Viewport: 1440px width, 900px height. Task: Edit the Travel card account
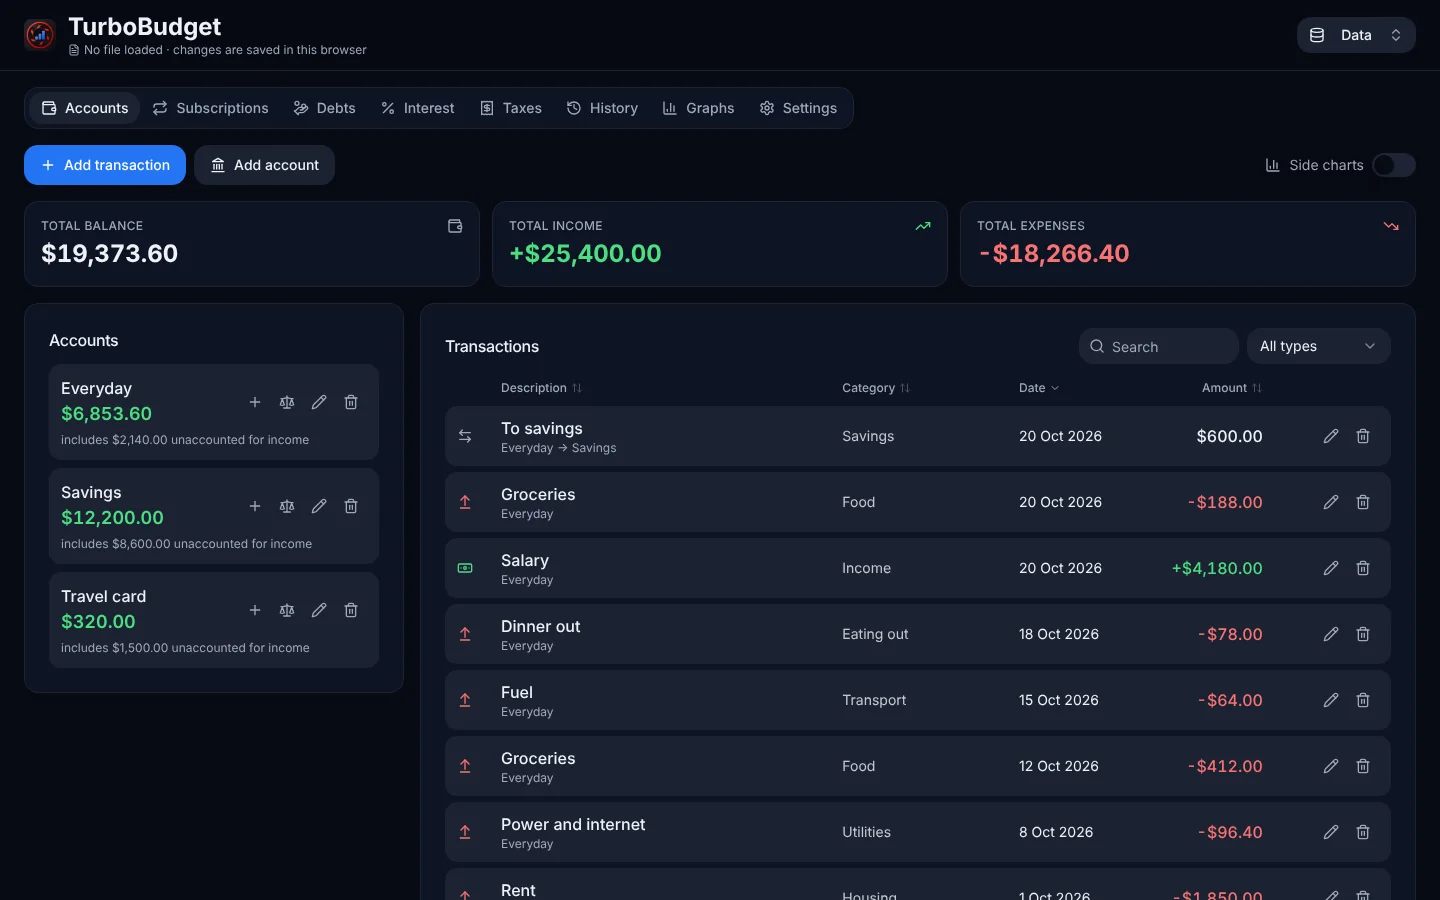319,610
